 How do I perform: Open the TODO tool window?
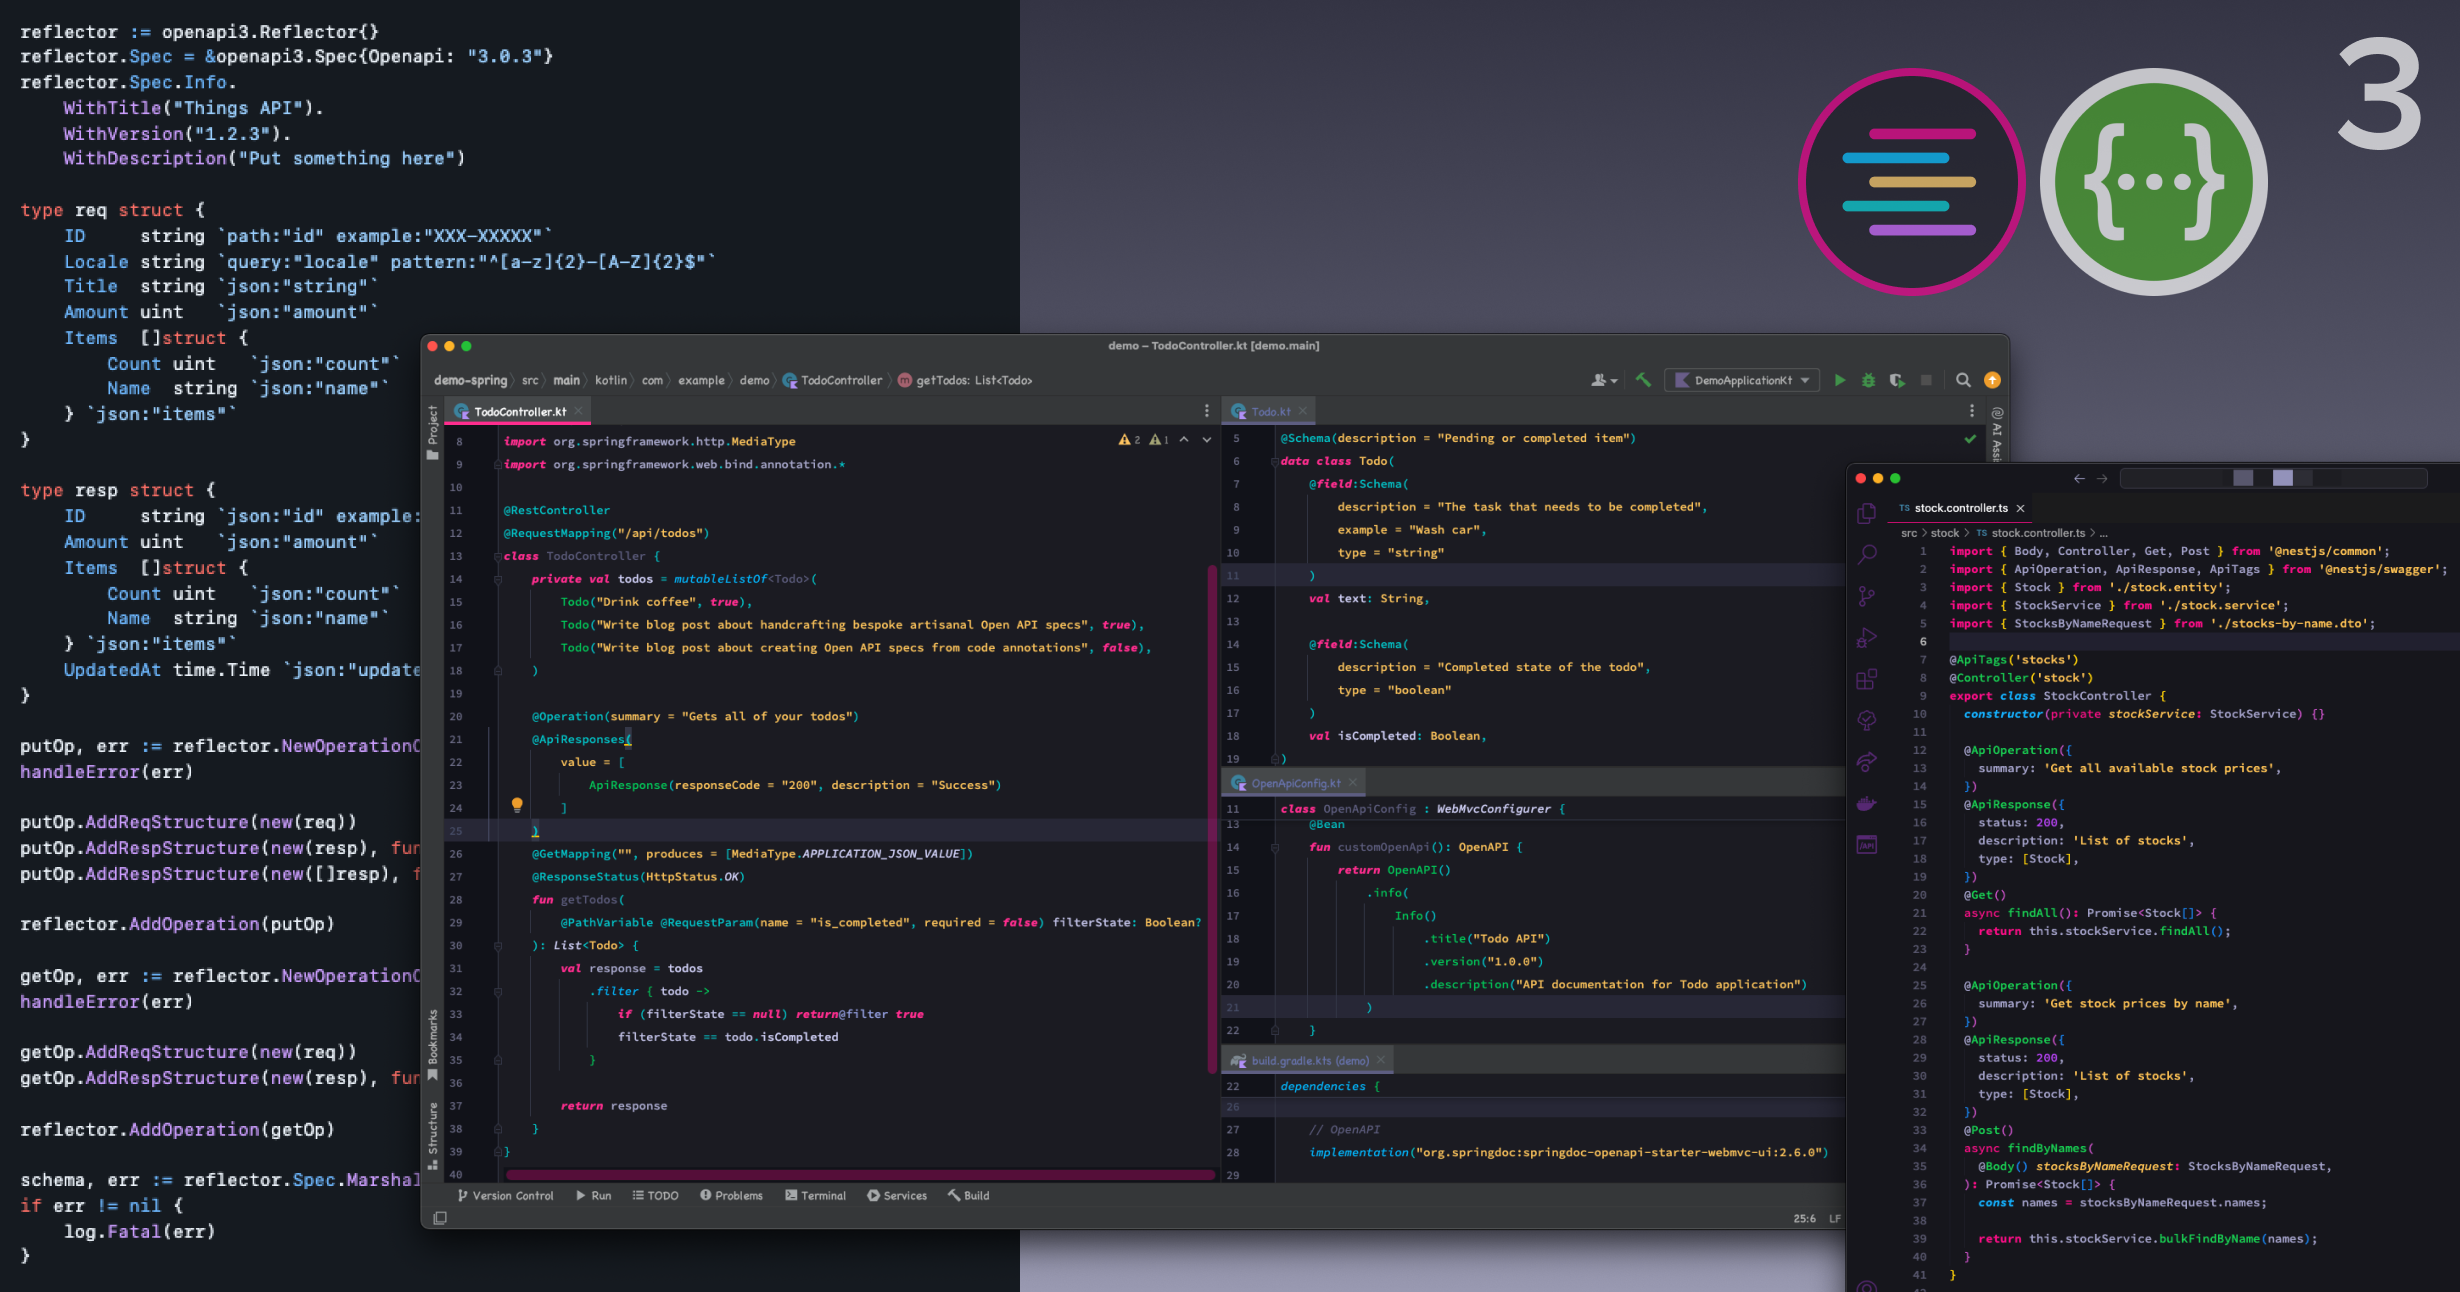(x=655, y=1196)
